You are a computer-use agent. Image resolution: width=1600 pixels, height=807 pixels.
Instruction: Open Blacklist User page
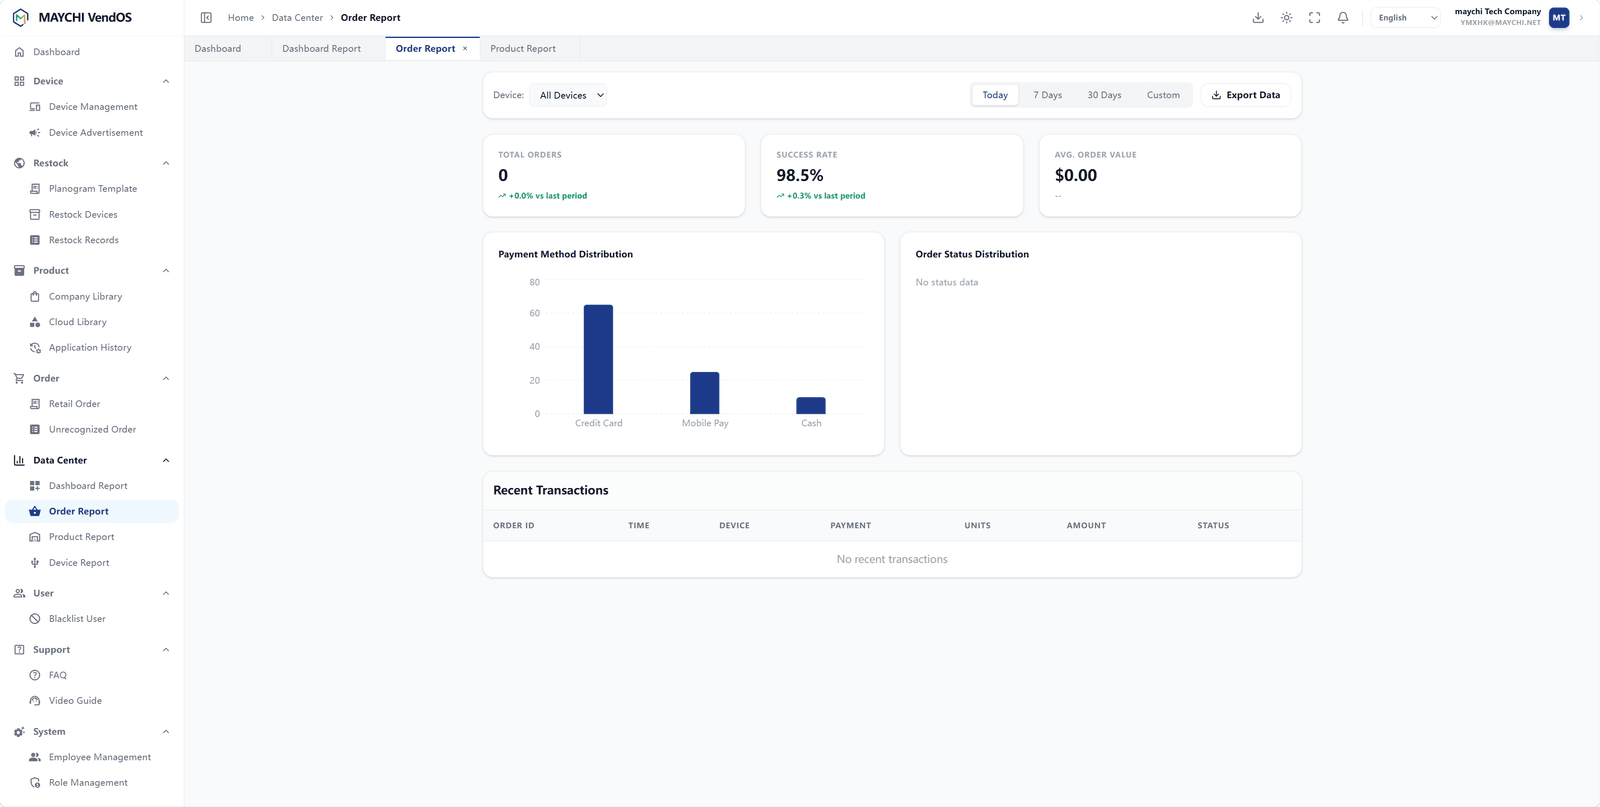pos(92,619)
